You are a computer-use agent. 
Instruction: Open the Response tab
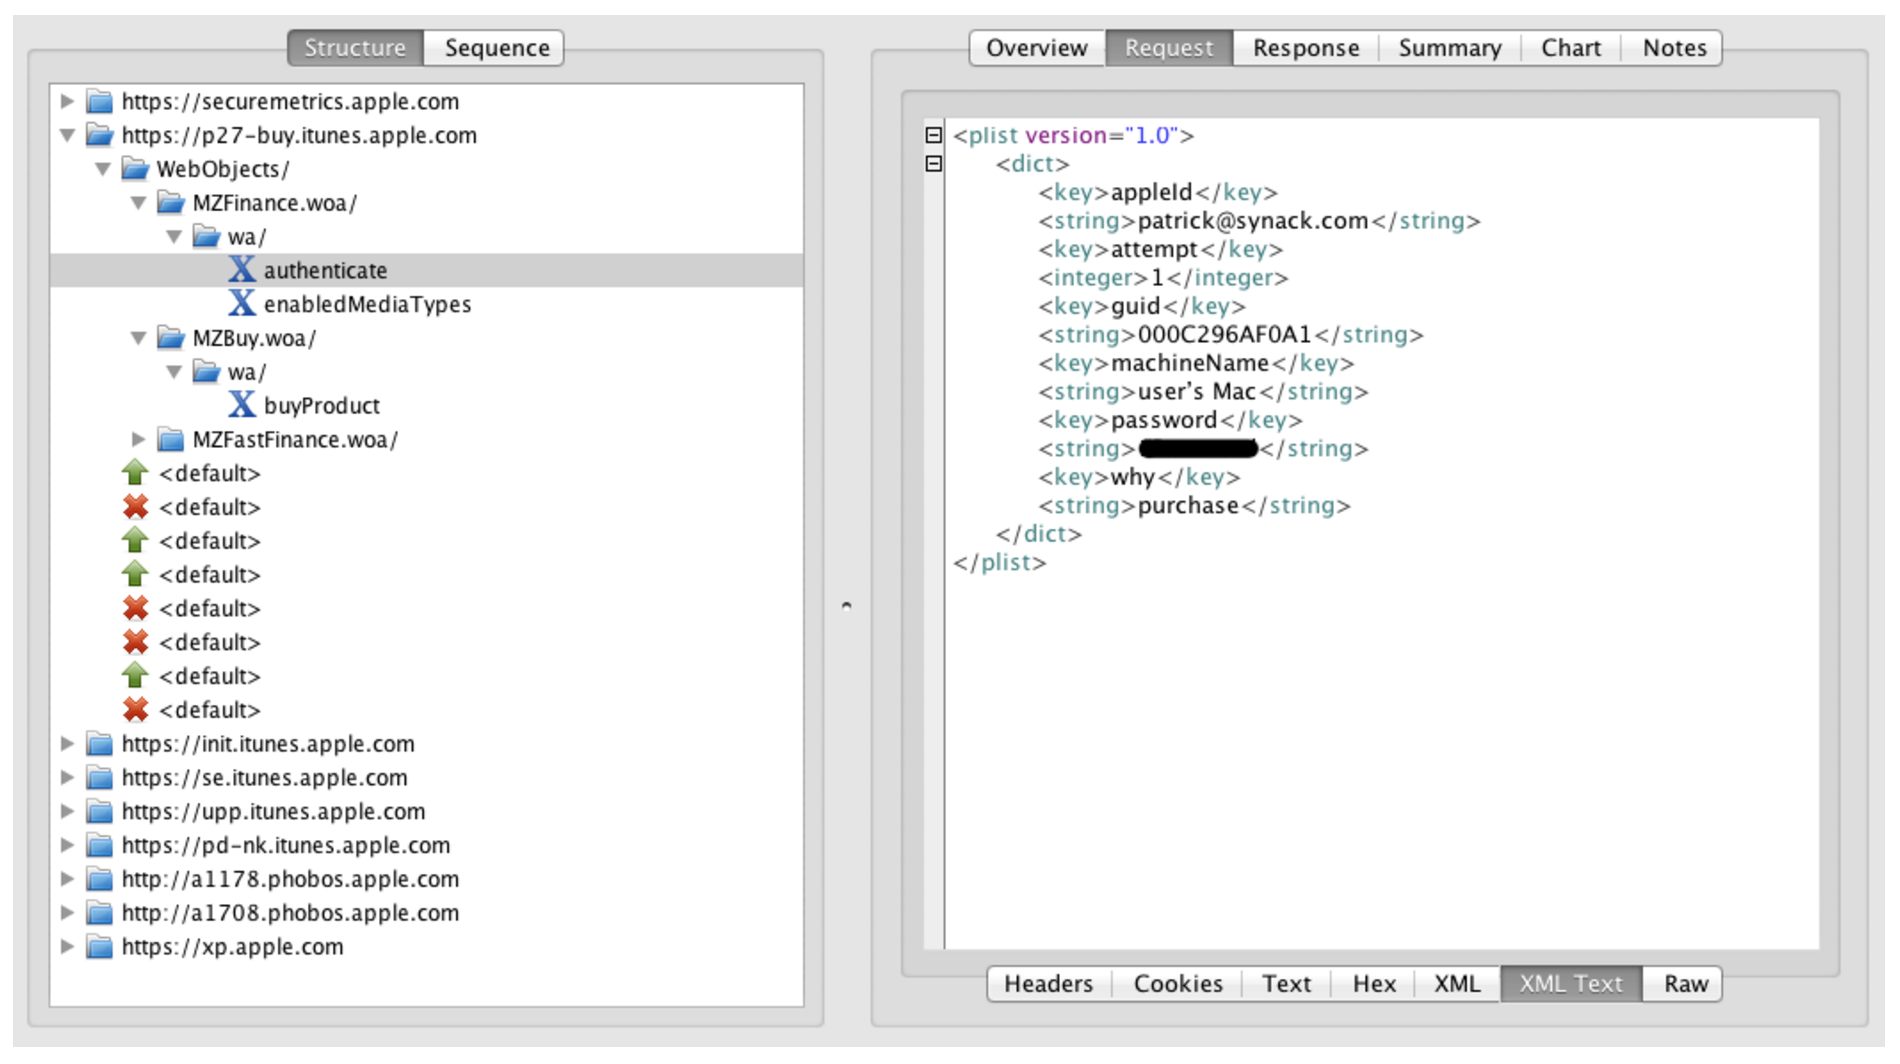tap(1306, 48)
